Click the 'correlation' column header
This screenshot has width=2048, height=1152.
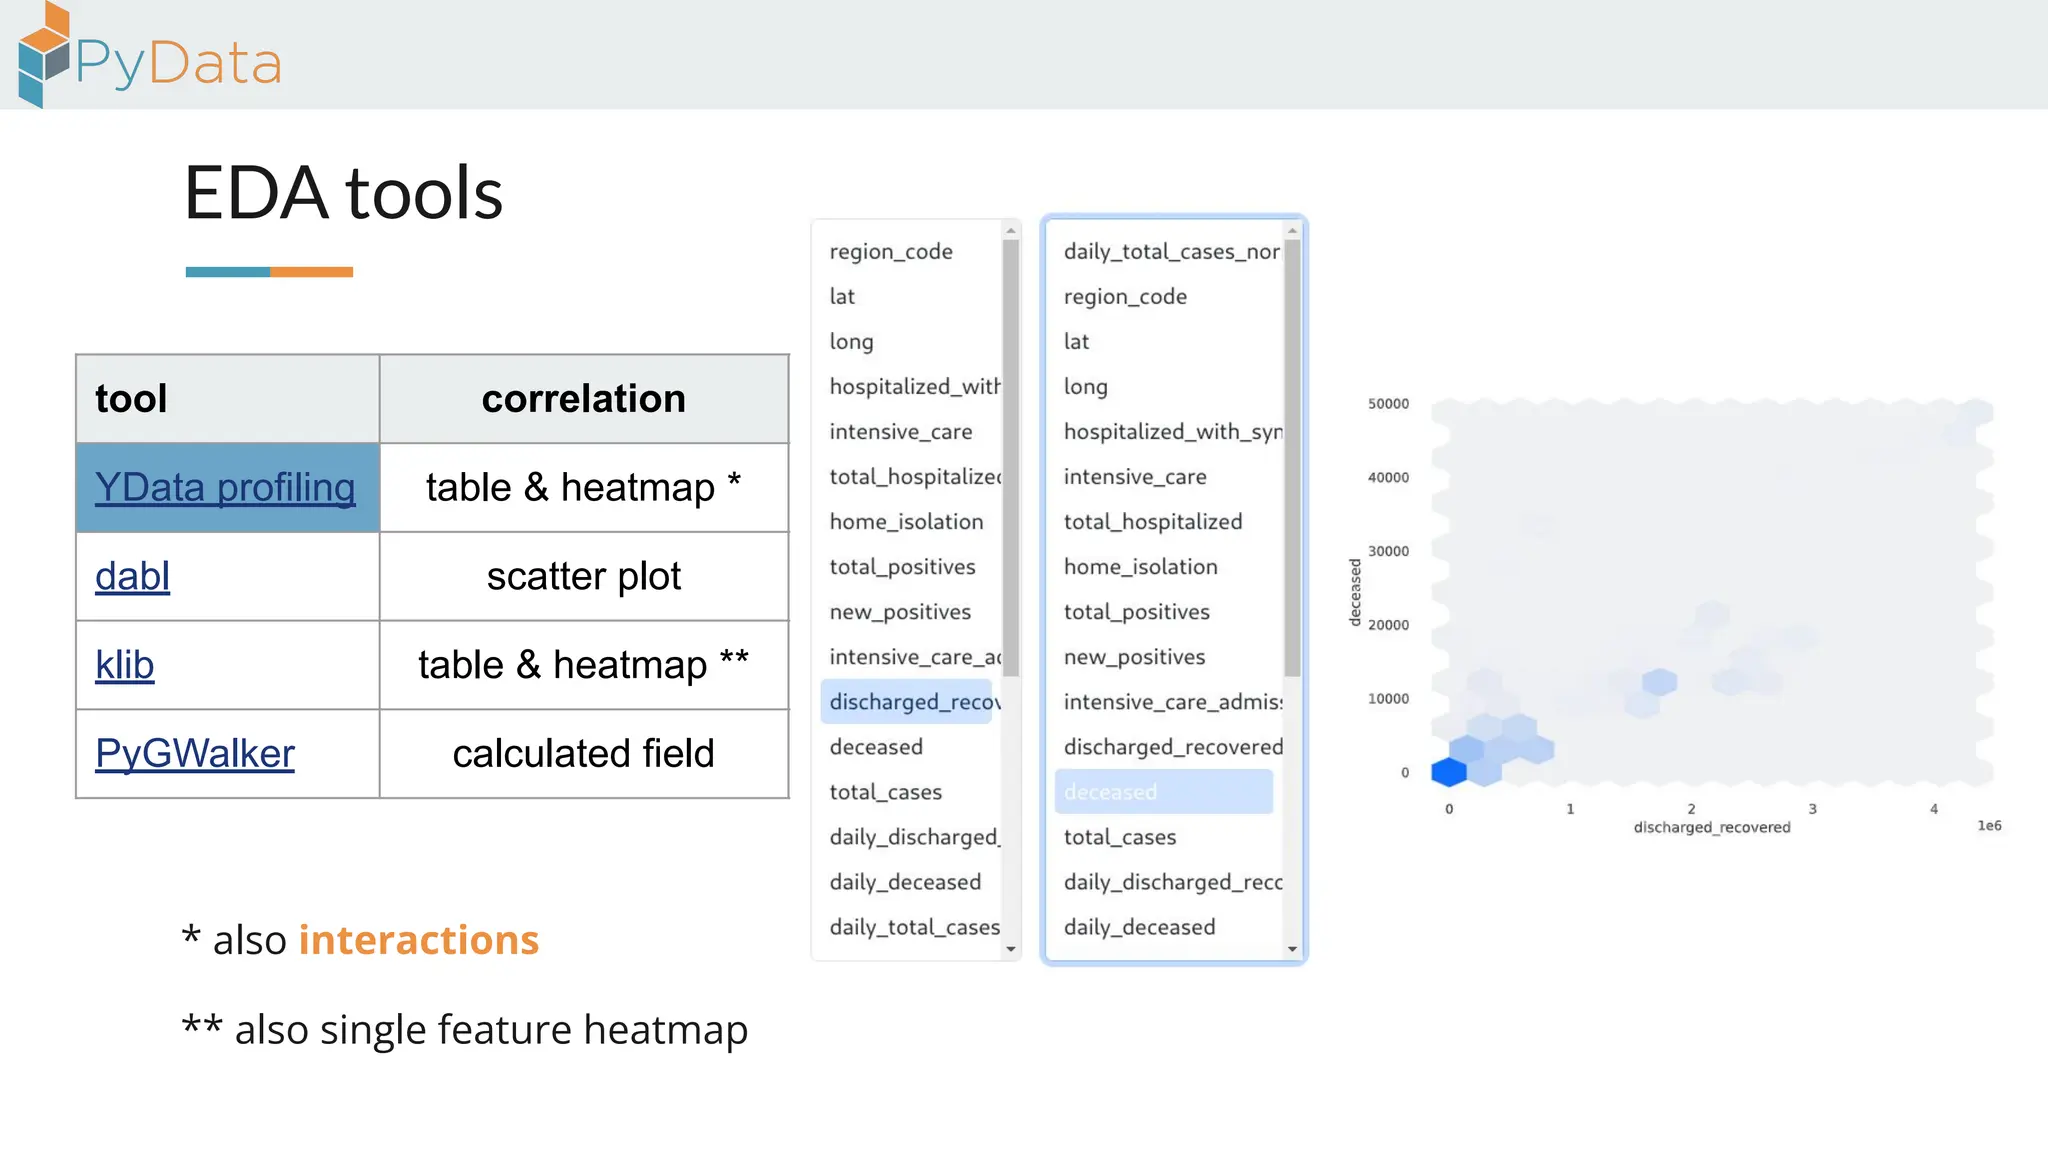pyautogui.click(x=584, y=399)
